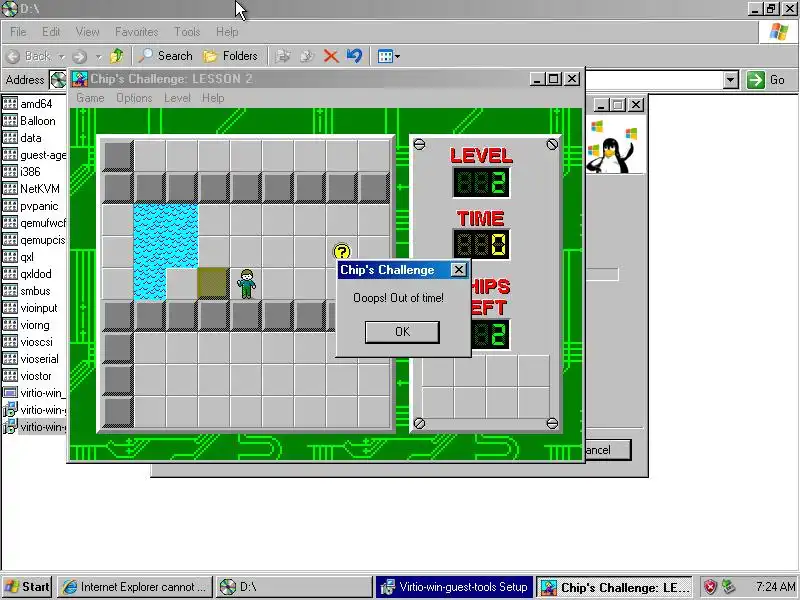Open the File menu in Explorer window
This screenshot has width=800, height=600.
click(18, 32)
